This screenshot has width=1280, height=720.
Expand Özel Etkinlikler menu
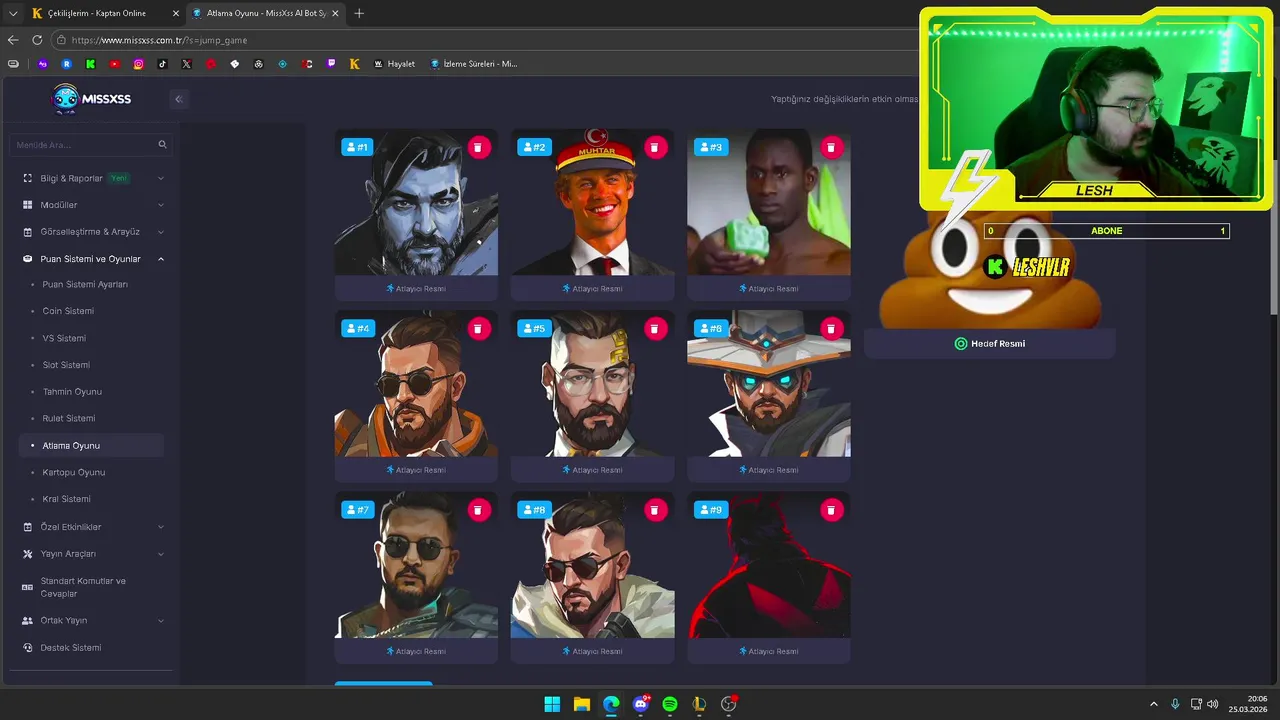[93, 527]
